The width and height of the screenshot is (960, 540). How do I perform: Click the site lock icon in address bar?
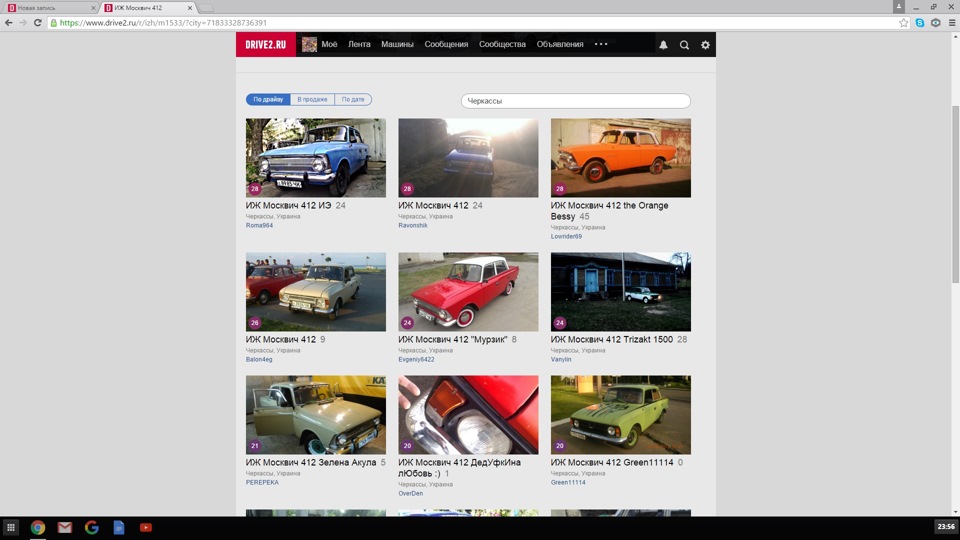point(54,23)
